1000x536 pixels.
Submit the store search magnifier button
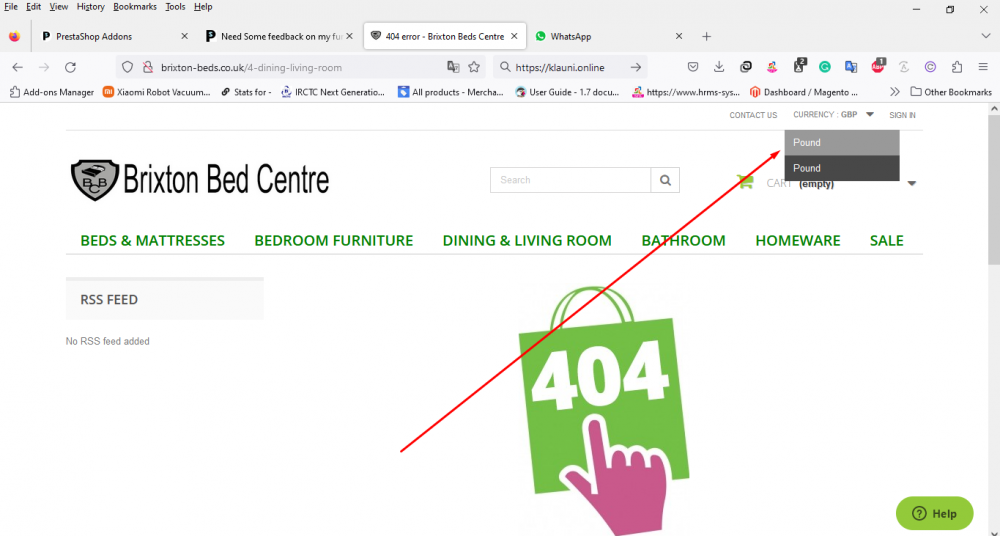click(665, 180)
